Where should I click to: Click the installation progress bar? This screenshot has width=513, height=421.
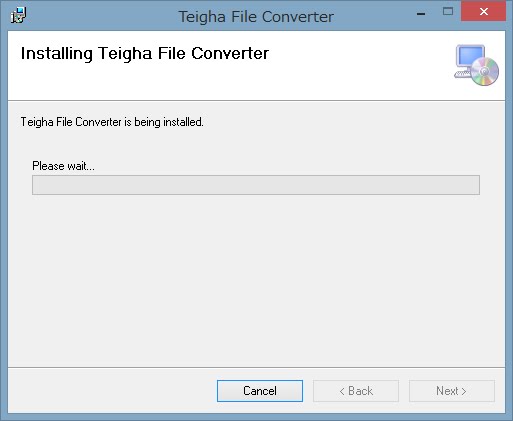coord(256,185)
